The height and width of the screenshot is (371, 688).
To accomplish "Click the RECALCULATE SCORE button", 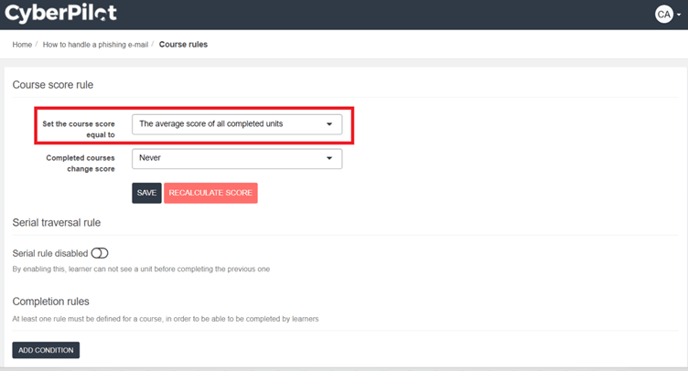I will point(211,193).
